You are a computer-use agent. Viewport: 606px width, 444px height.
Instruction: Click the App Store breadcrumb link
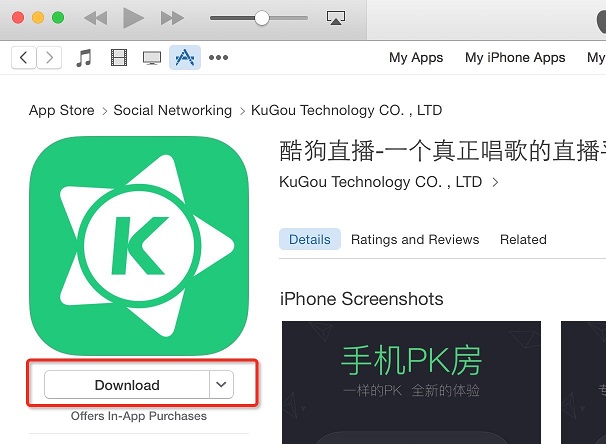(x=61, y=111)
